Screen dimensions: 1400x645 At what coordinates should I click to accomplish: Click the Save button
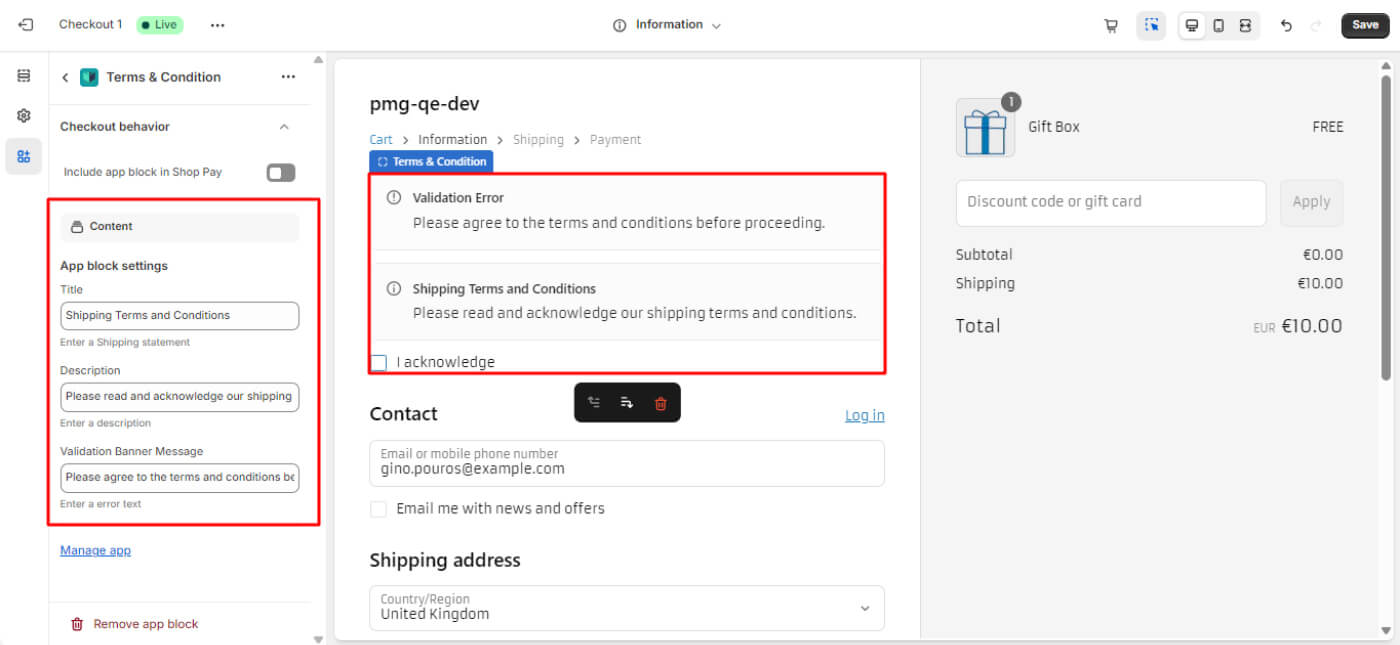click(x=1365, y=25)
